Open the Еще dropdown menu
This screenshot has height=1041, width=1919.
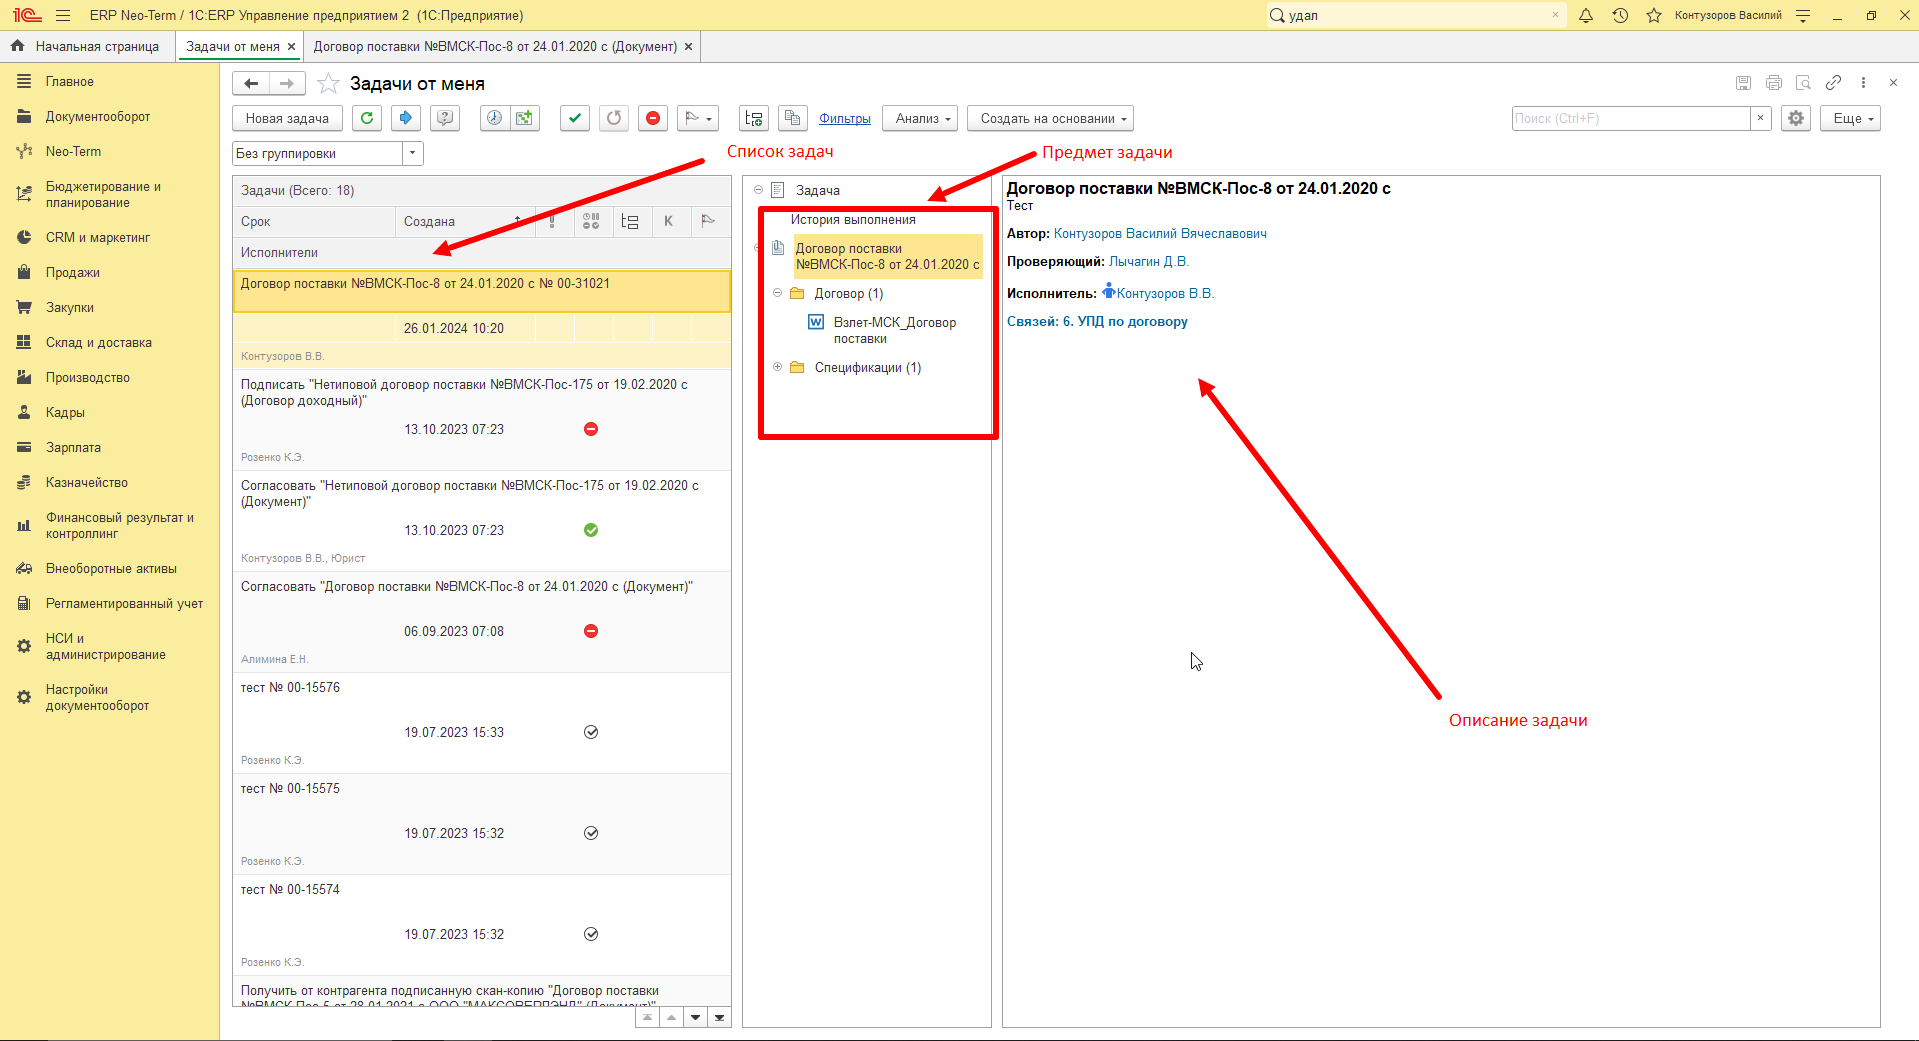pyautogui.click(x=1850, y=118)
